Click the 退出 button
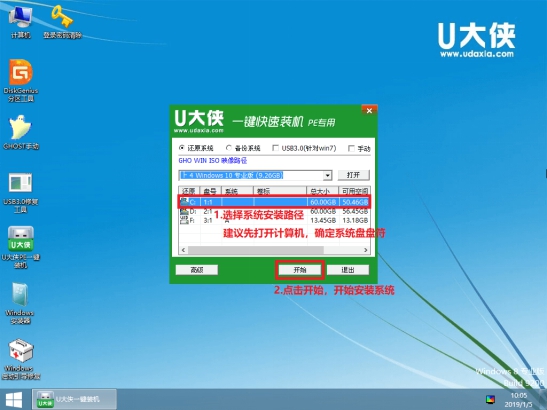 tap(348, 270)
